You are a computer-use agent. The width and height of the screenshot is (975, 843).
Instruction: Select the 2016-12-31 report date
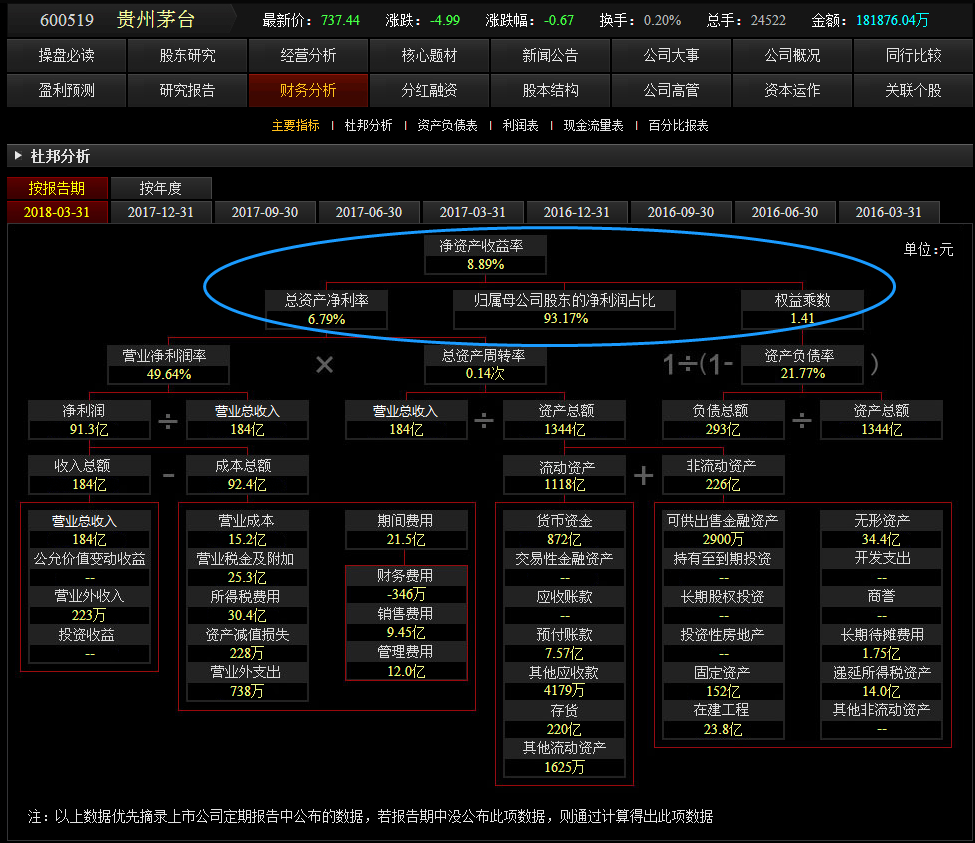[576, 212]
